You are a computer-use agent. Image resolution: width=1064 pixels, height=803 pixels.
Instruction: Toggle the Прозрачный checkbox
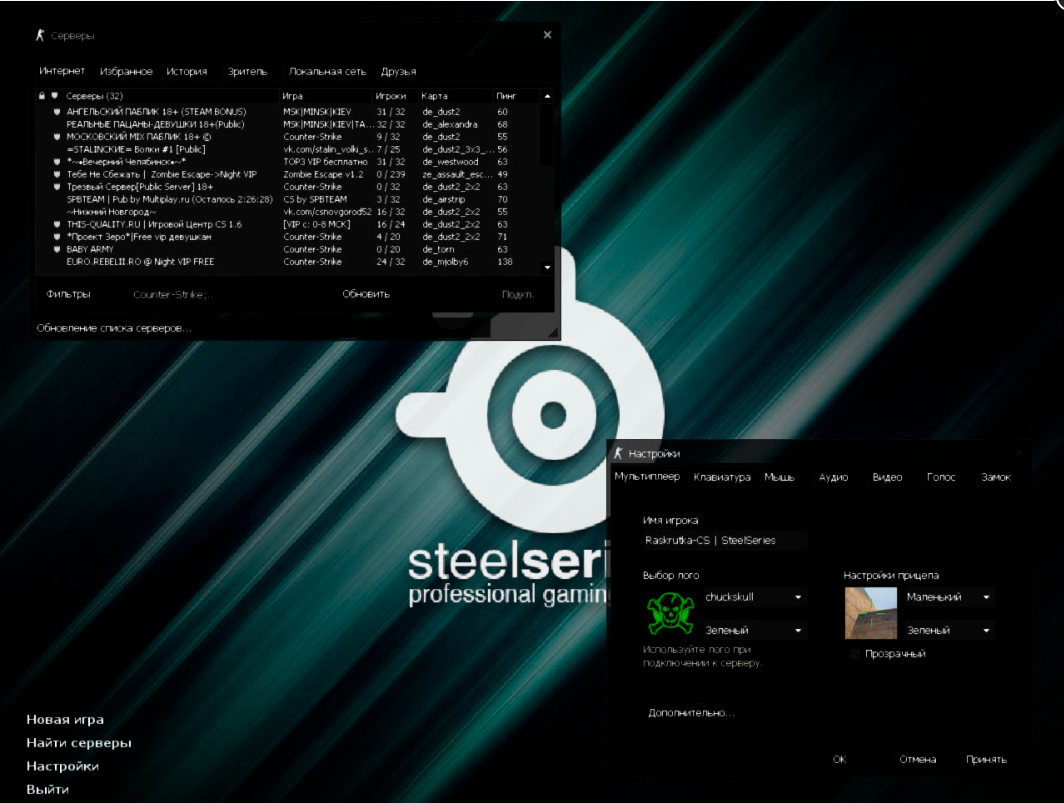tap(855, 654)
